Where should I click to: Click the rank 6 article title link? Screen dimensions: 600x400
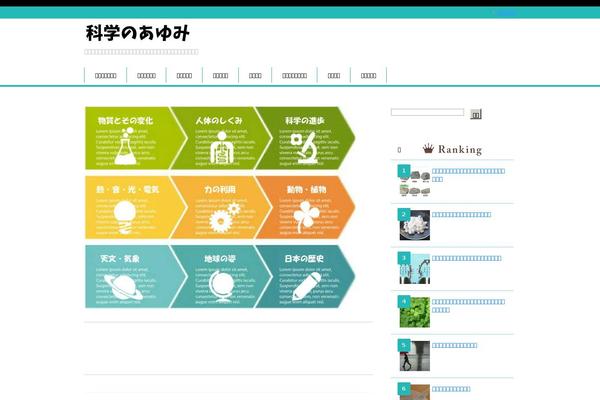click(451, 389)
